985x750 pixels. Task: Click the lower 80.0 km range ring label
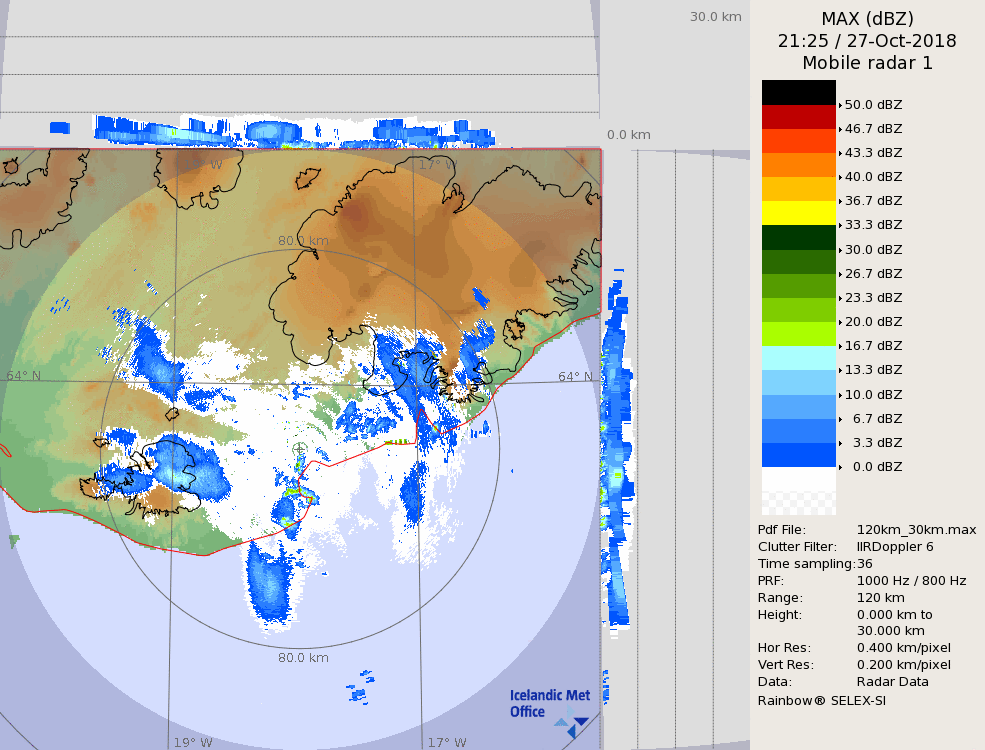click(x=303, y=658)
